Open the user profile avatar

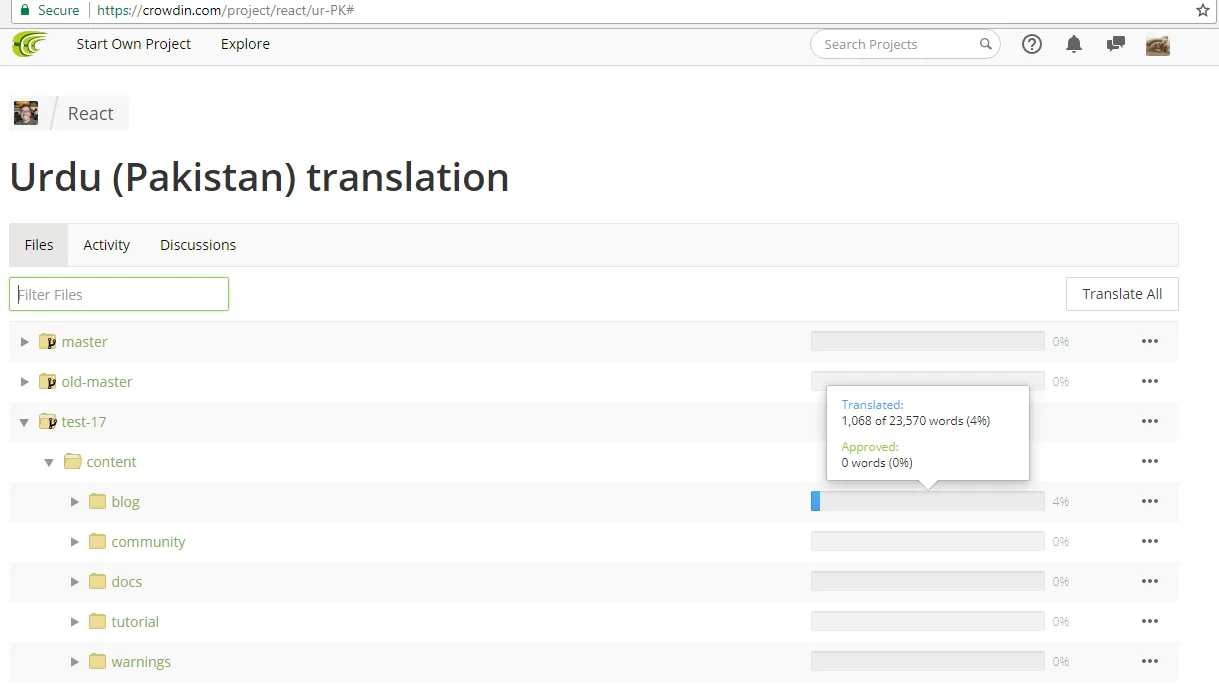(1158, 45)
